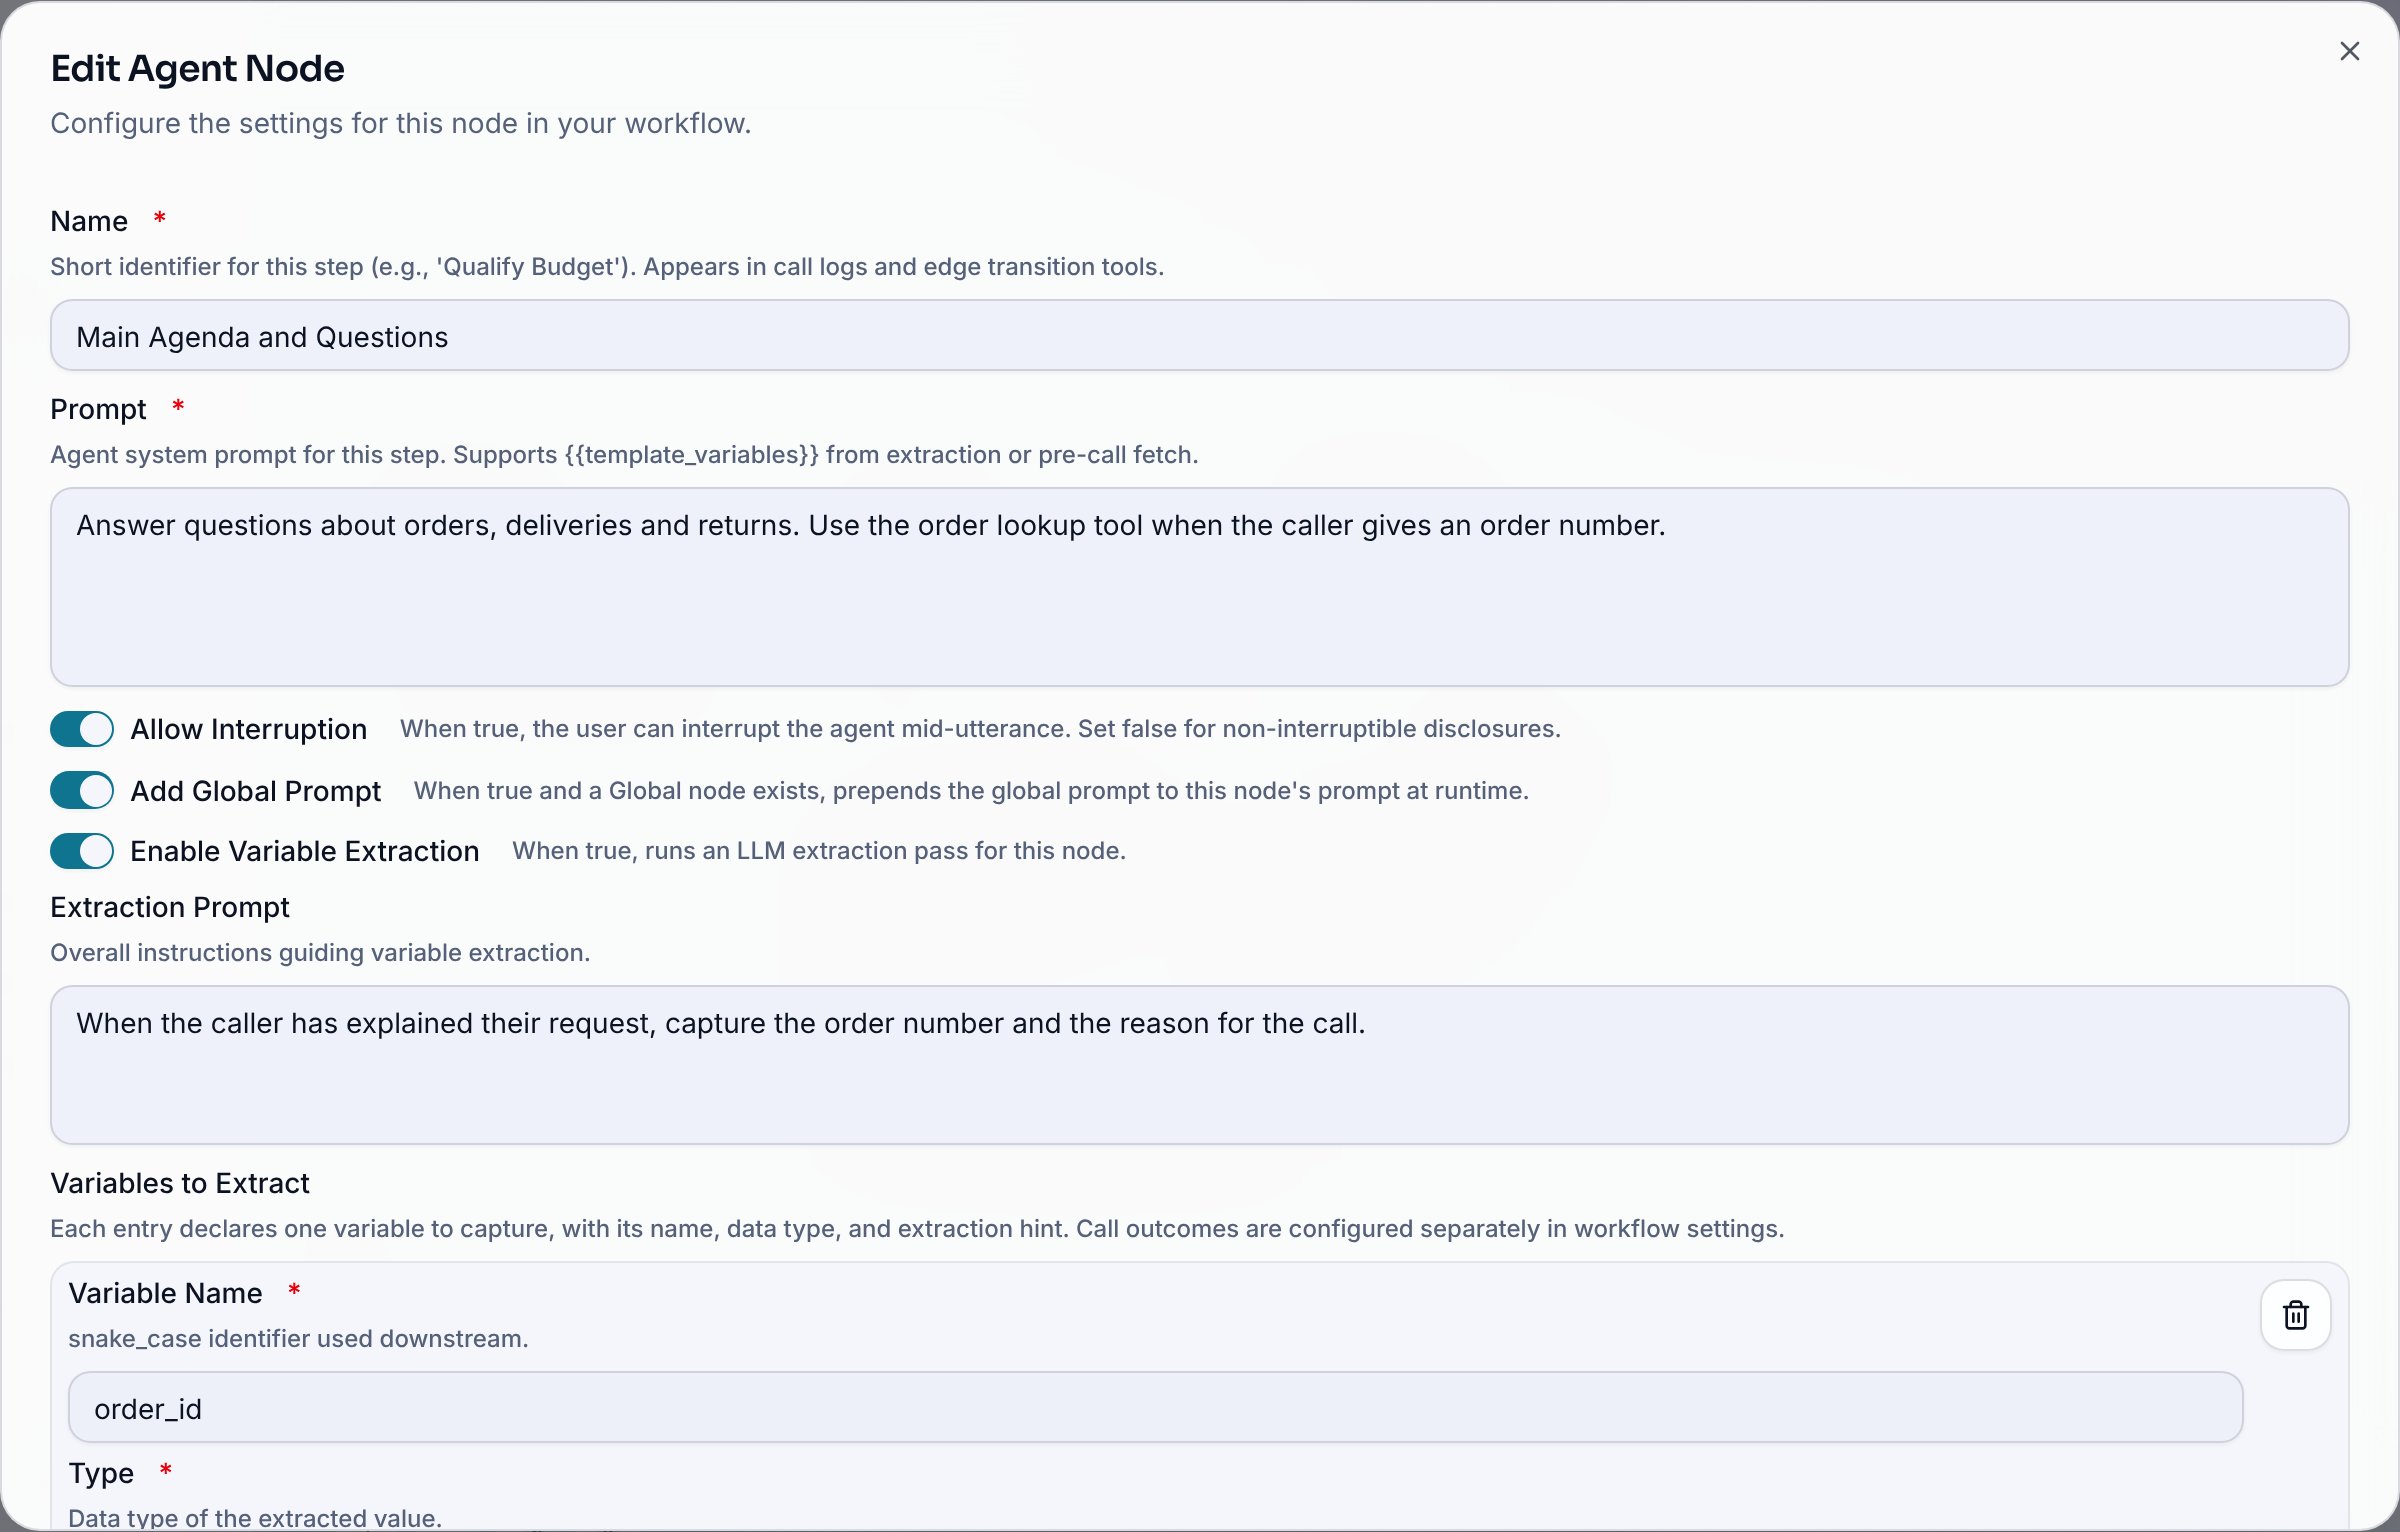Close the Edit Agent Node dialog

click(2349, 51)
